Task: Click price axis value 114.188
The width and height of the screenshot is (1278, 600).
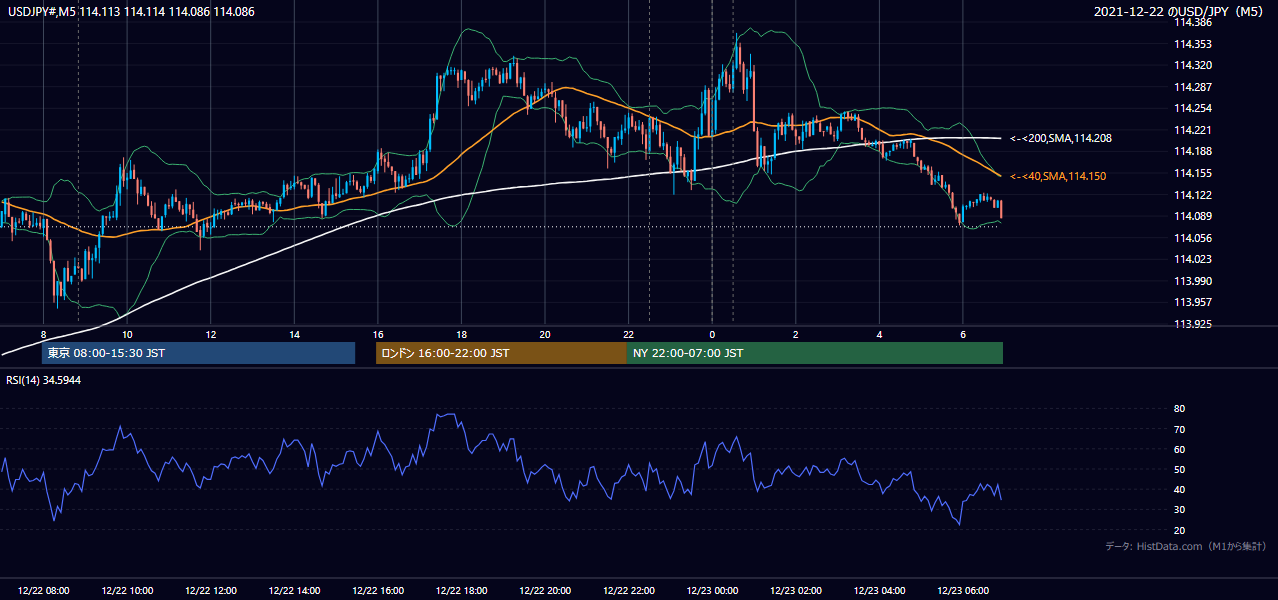Action: click(x=1193, y=151)
